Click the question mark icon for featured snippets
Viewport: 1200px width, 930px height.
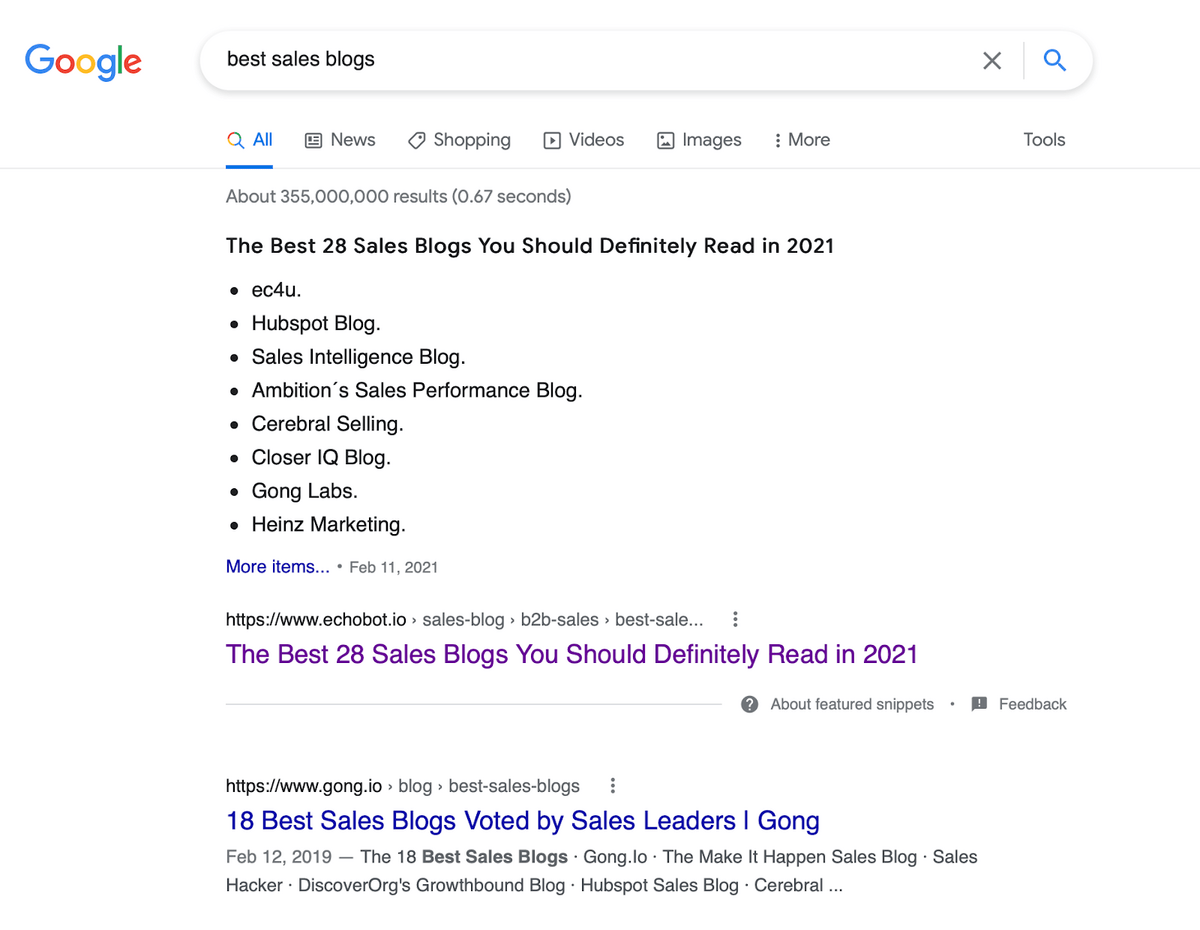pyautogui.click(x=749, y=704)
